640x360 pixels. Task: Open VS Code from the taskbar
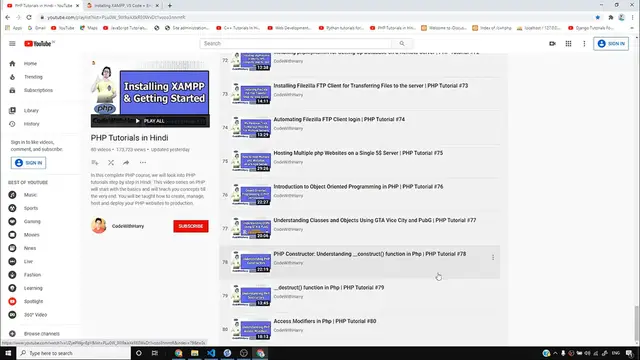(x=211, y=353)
